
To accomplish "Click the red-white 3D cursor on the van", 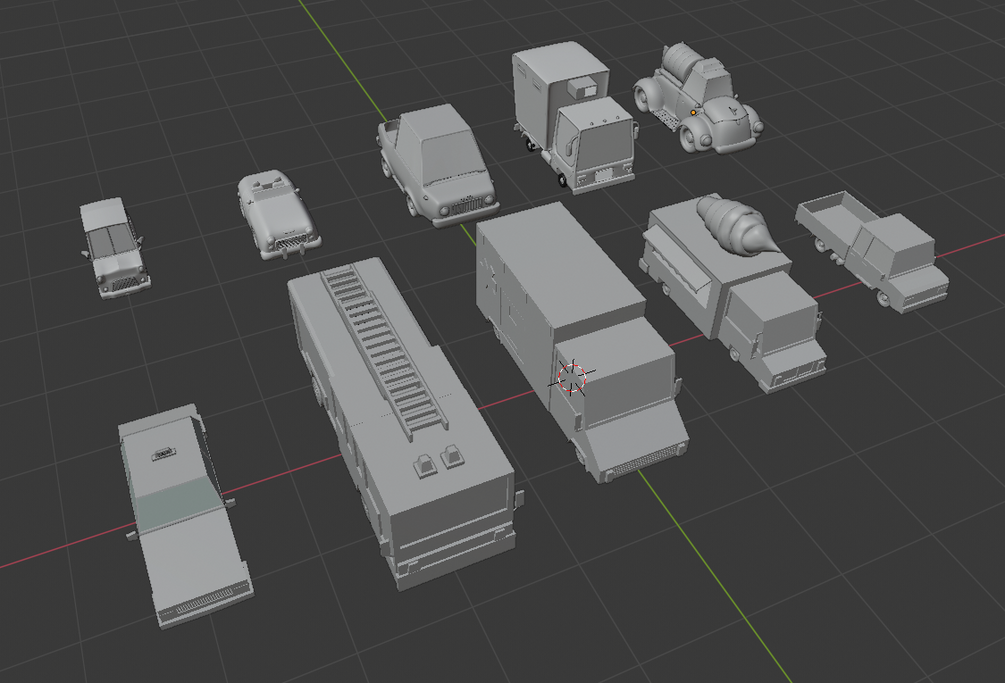I will point(572,376).
